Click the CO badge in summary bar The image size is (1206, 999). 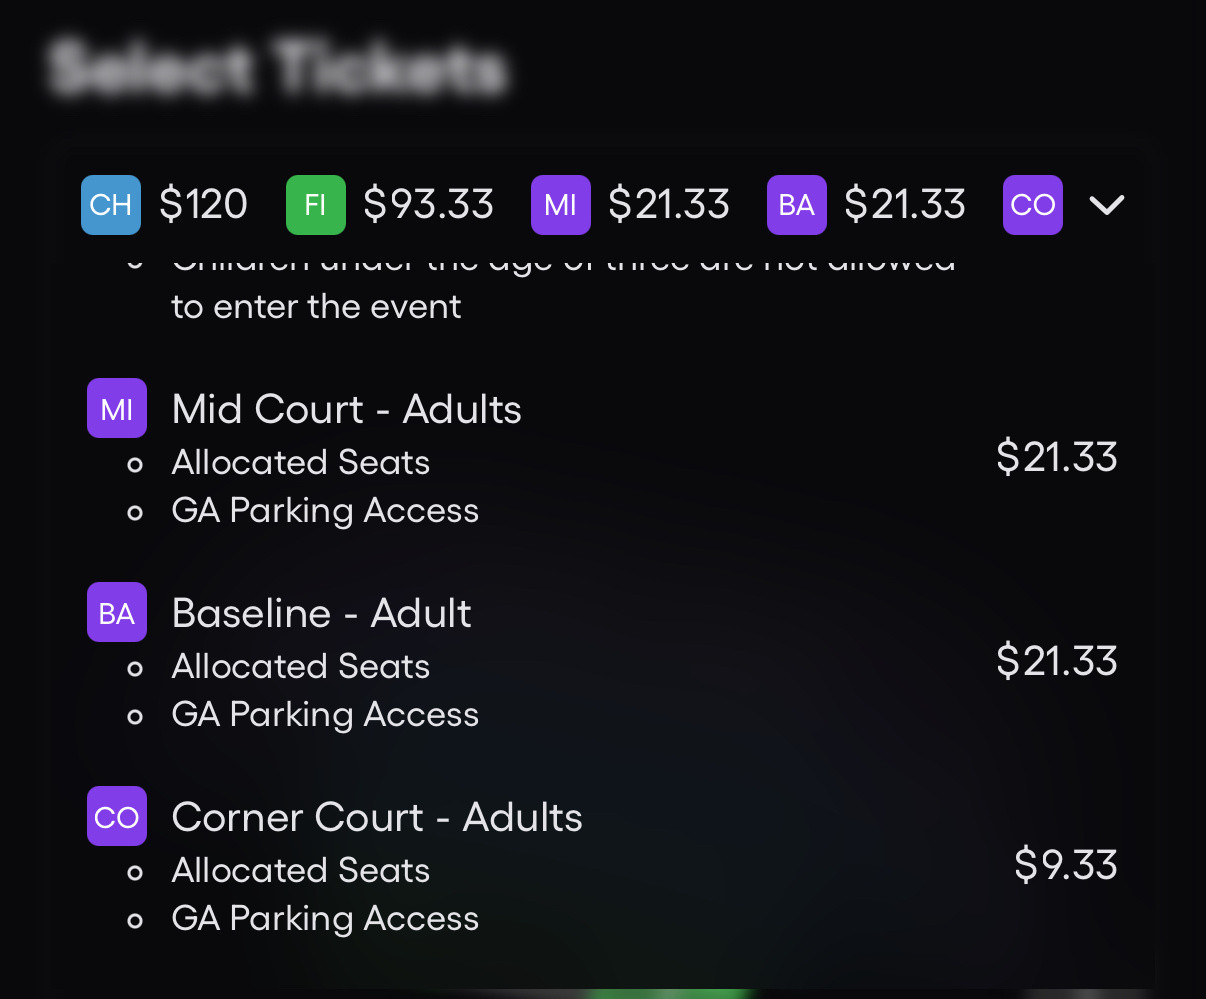(x=1033, y=205)
